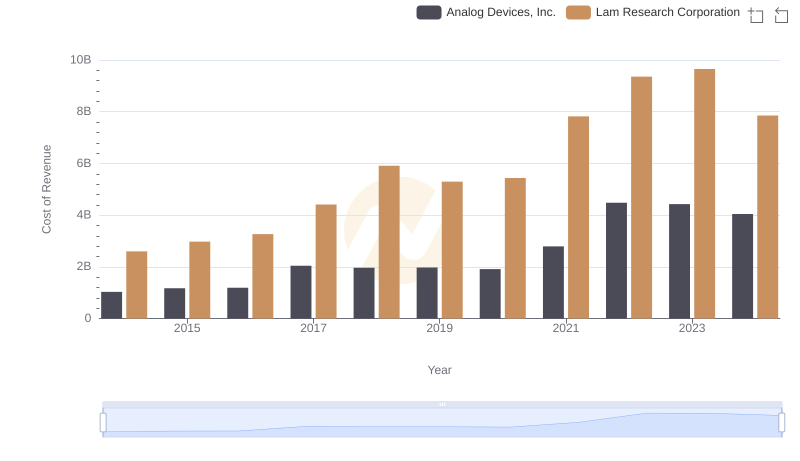The image size is (800, 461).
Task: Click the 6B y-axis label
Action: point(84,163)
